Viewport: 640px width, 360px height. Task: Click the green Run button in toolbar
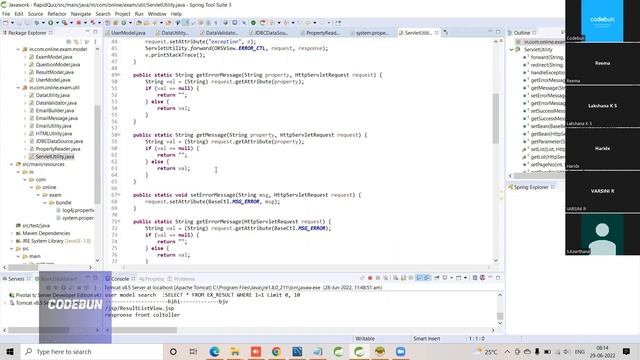(x=50, y=22)
